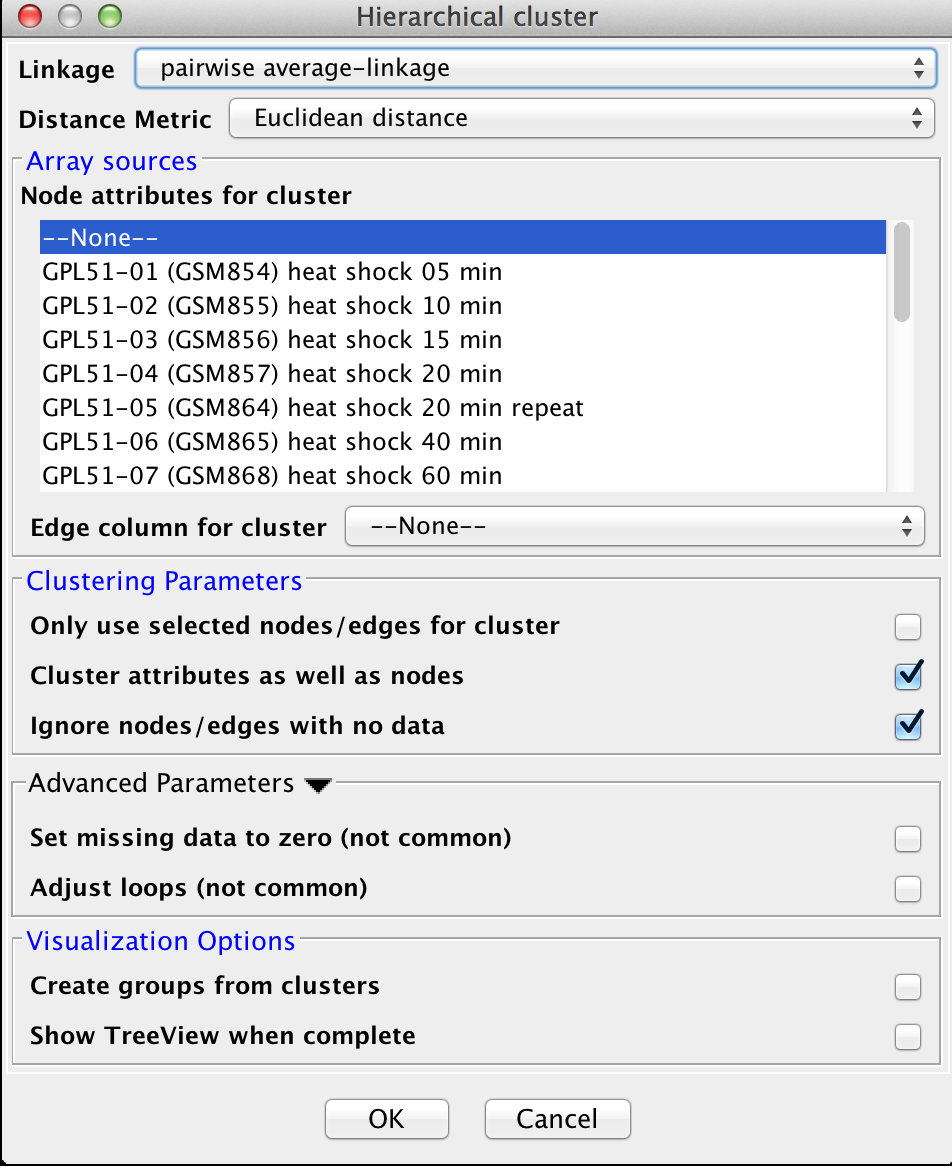Uncheck Ignore nodes/edges with no data
Viewport: 952px width, 1166px height.
[907, 726]
